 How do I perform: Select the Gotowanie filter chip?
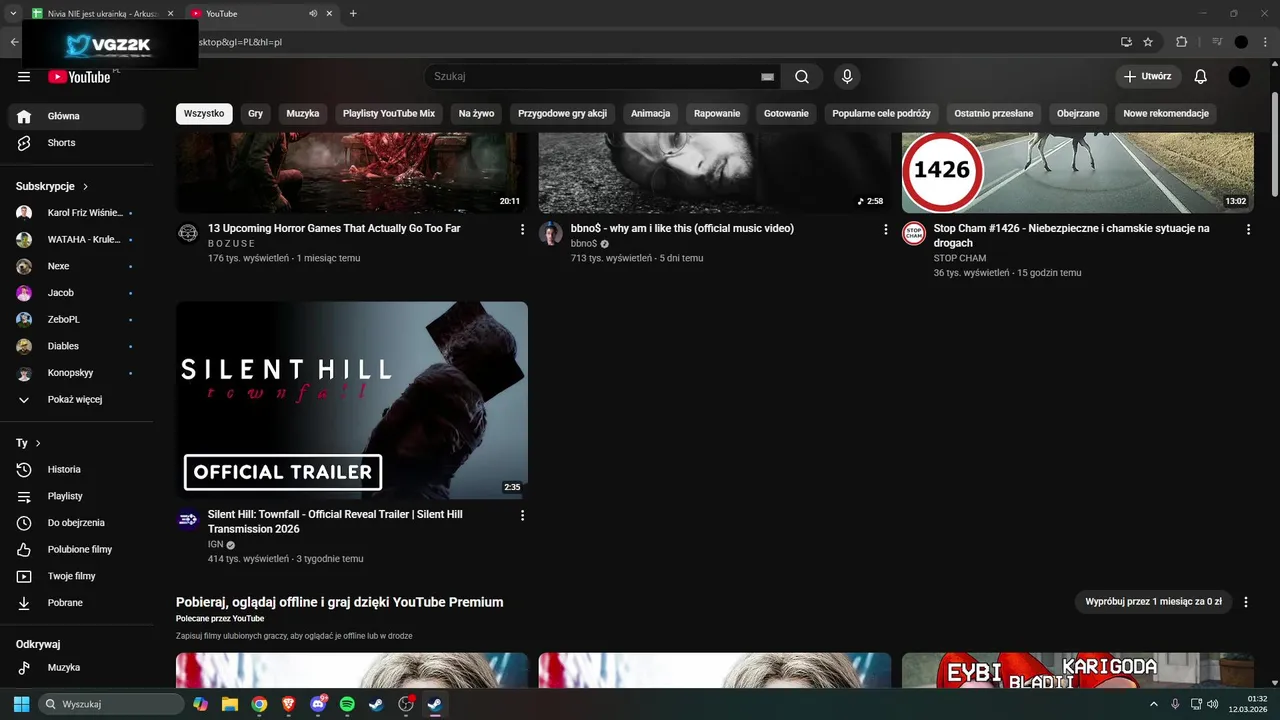click(786, 114)
